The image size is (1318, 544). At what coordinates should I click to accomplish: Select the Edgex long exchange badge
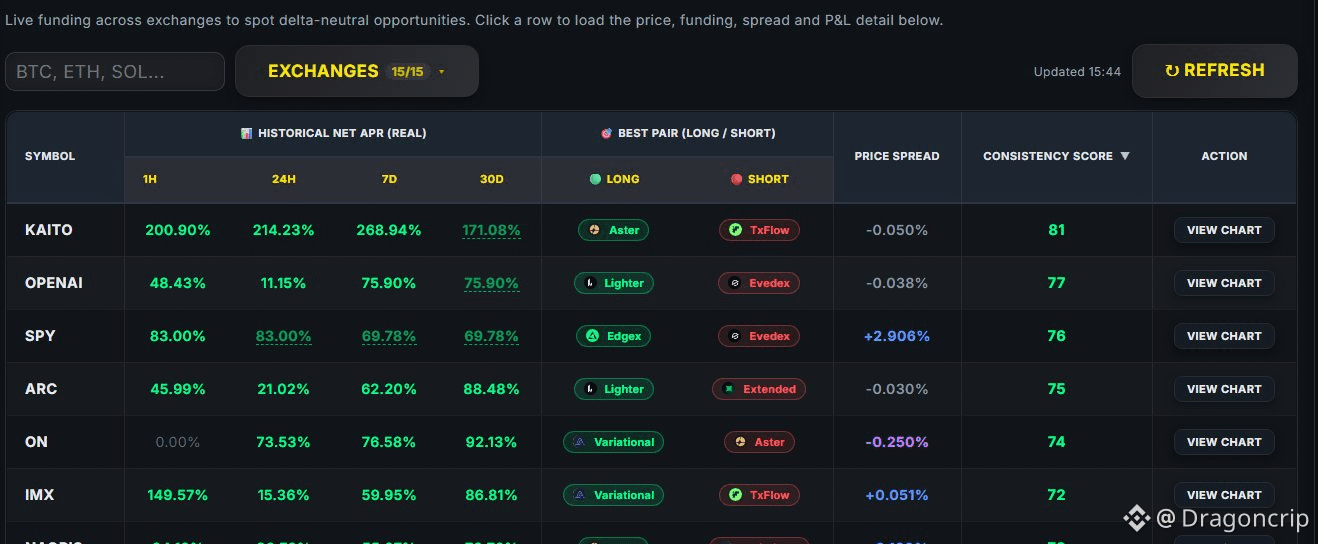[x=613, y=336]
